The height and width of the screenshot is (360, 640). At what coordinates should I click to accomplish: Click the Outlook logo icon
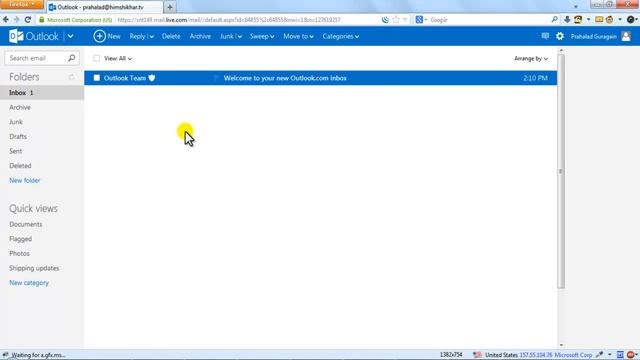16,36
